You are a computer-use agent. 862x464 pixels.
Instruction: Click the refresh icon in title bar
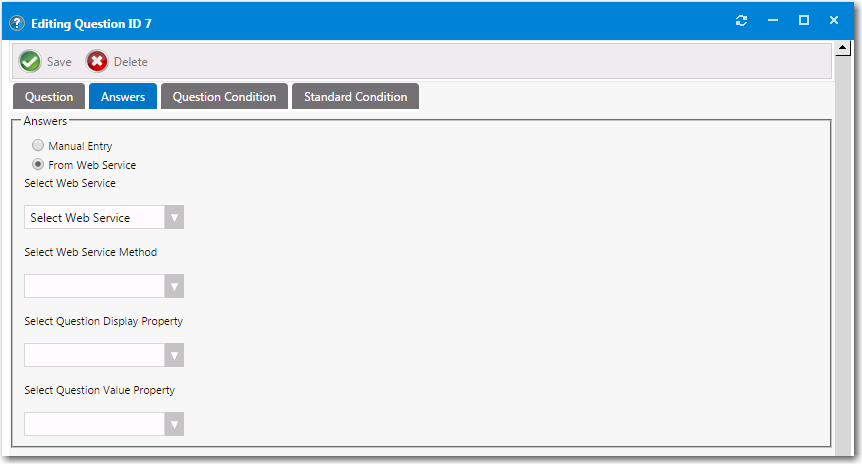[741, 21]
